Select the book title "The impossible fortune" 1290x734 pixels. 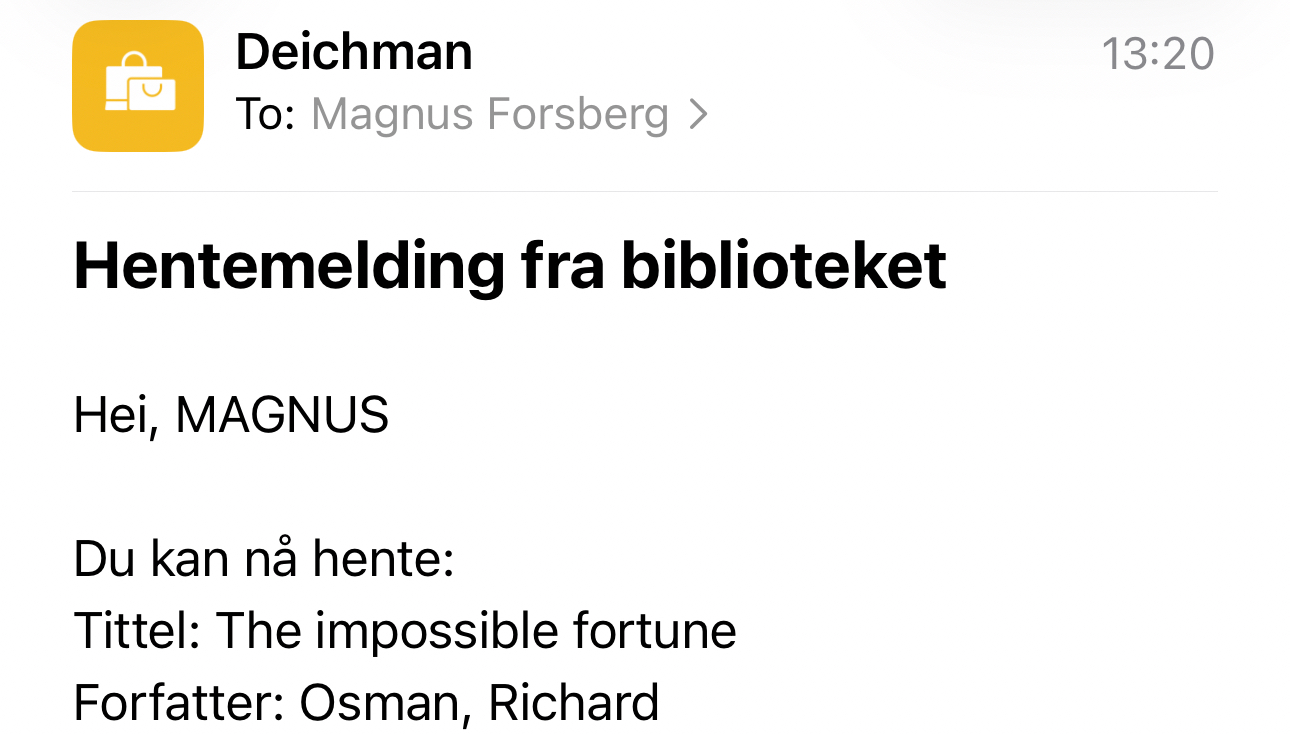pos(476,631)
